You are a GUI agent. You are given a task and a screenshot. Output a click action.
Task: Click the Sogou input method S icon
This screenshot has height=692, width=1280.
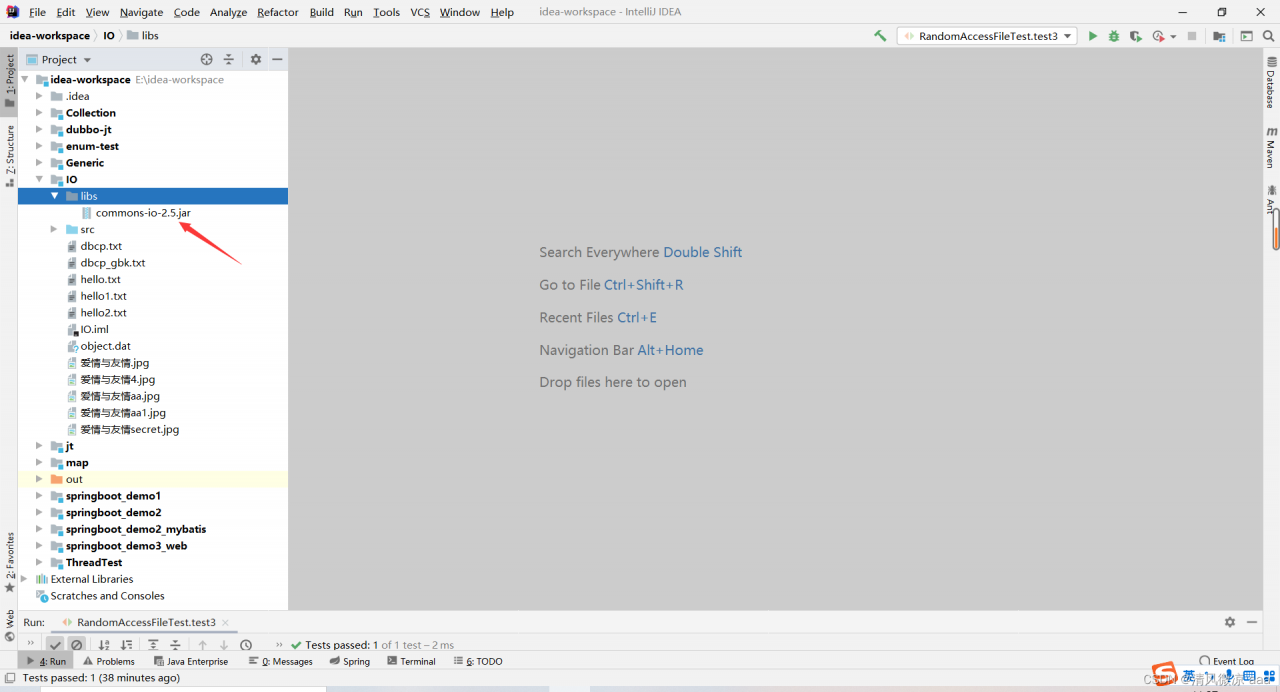click(1164, 673)
